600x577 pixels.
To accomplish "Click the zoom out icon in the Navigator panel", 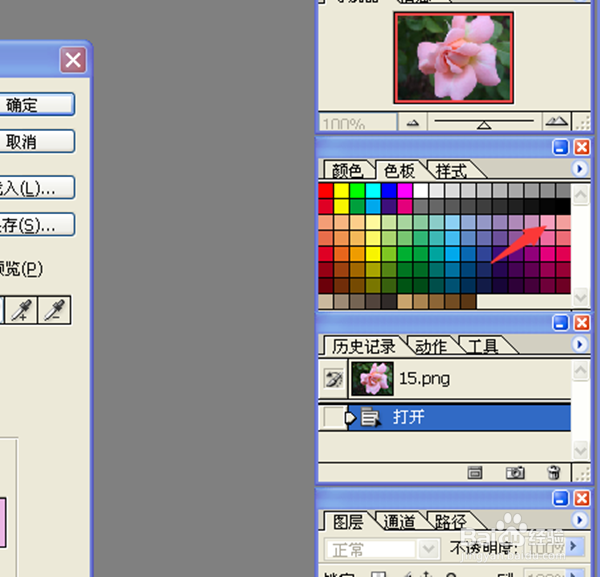I will click(x=412, y=123).
